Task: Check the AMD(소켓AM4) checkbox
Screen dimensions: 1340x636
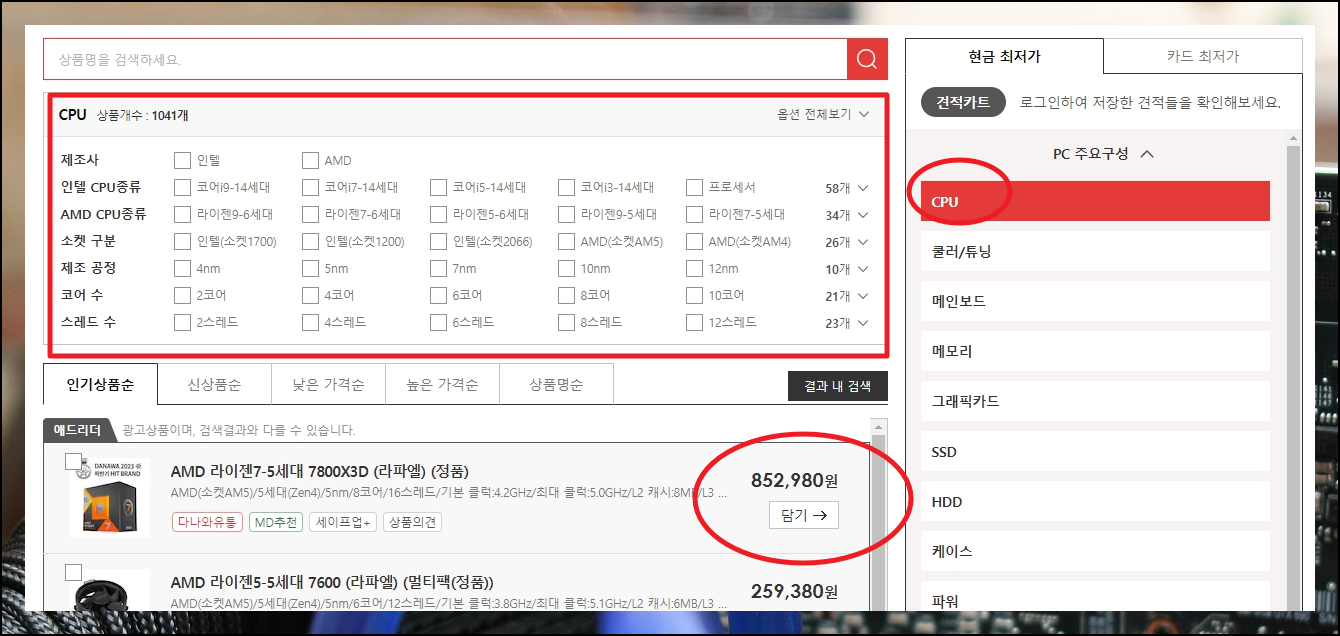Action: coord(694,241)
